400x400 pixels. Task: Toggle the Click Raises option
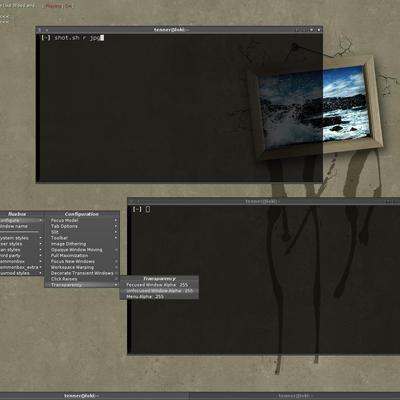(82, 279)
